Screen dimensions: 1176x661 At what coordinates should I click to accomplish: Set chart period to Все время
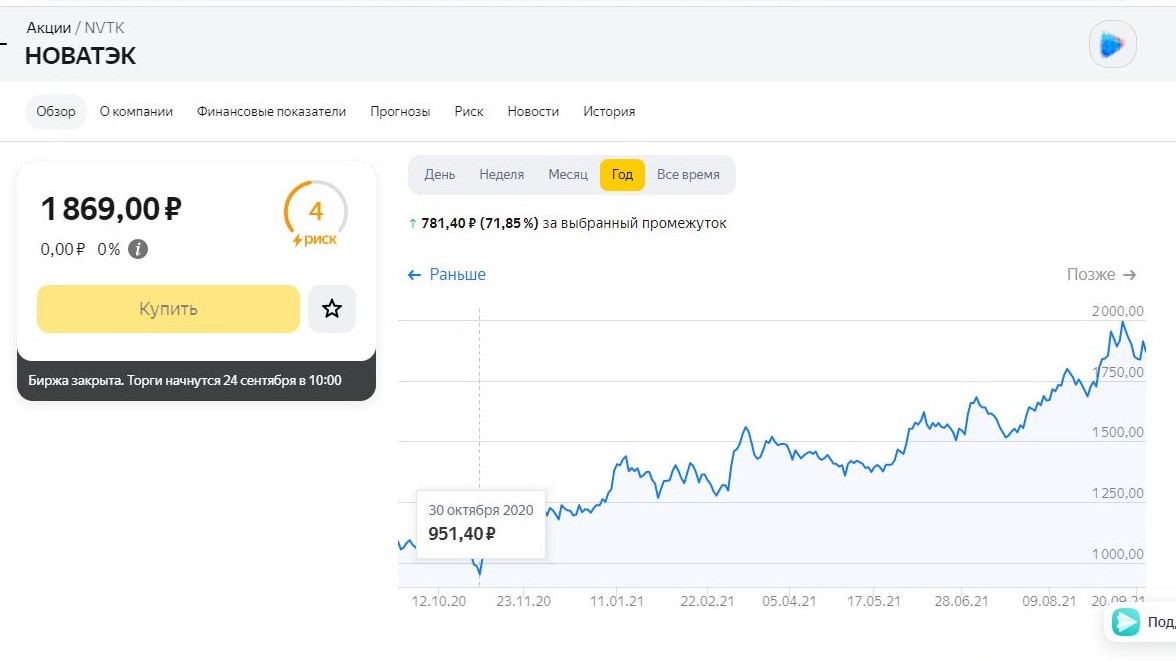pyautogui.click(x=688, y=174)
